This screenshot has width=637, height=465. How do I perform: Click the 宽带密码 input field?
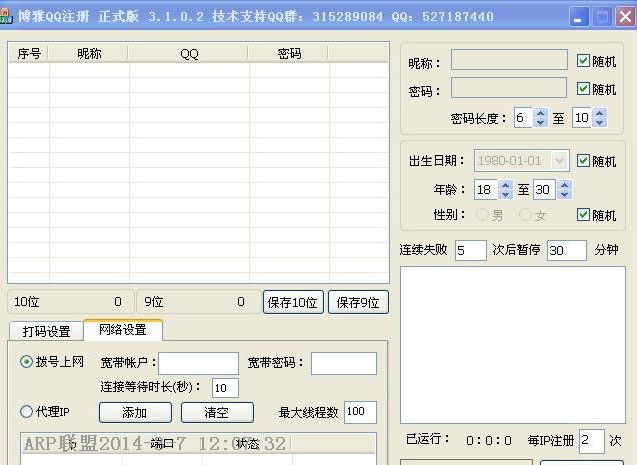(344, 363)
